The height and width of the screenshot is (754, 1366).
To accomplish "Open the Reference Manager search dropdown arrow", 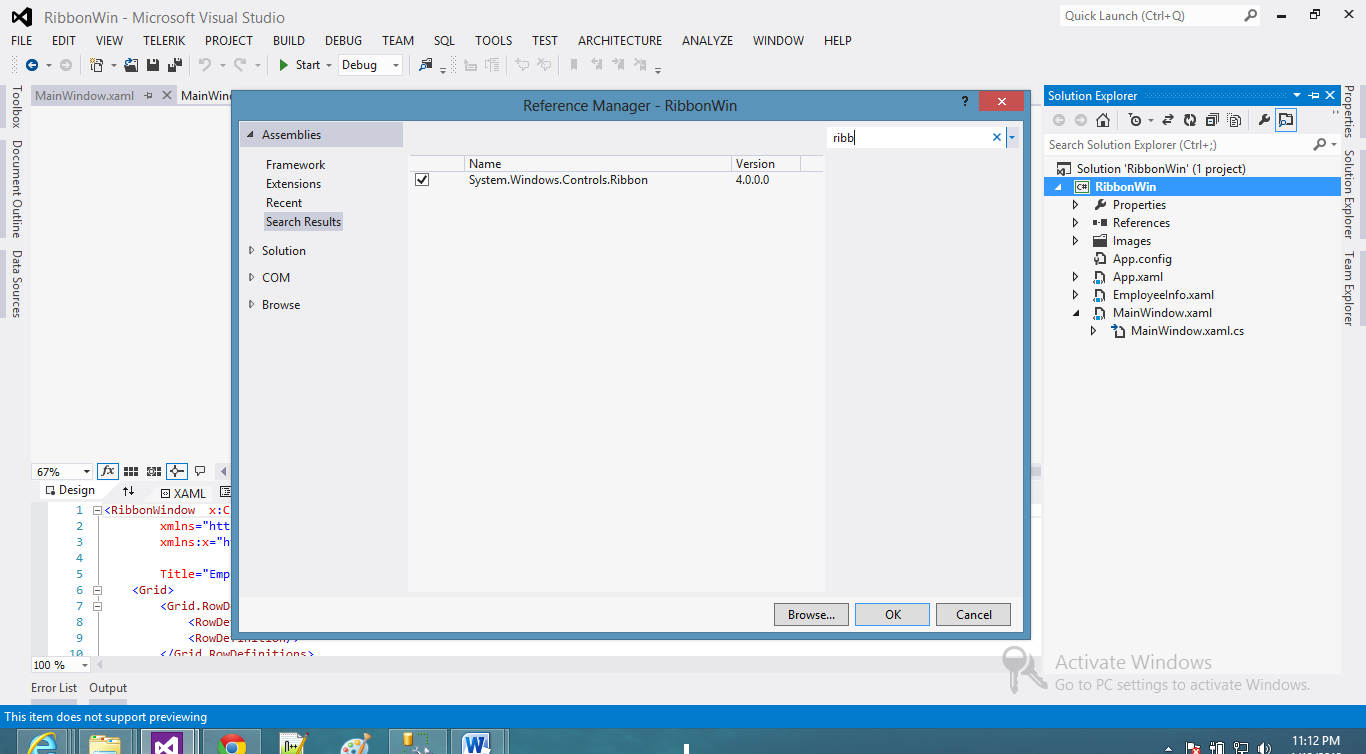I will (x=1012, y=138).
